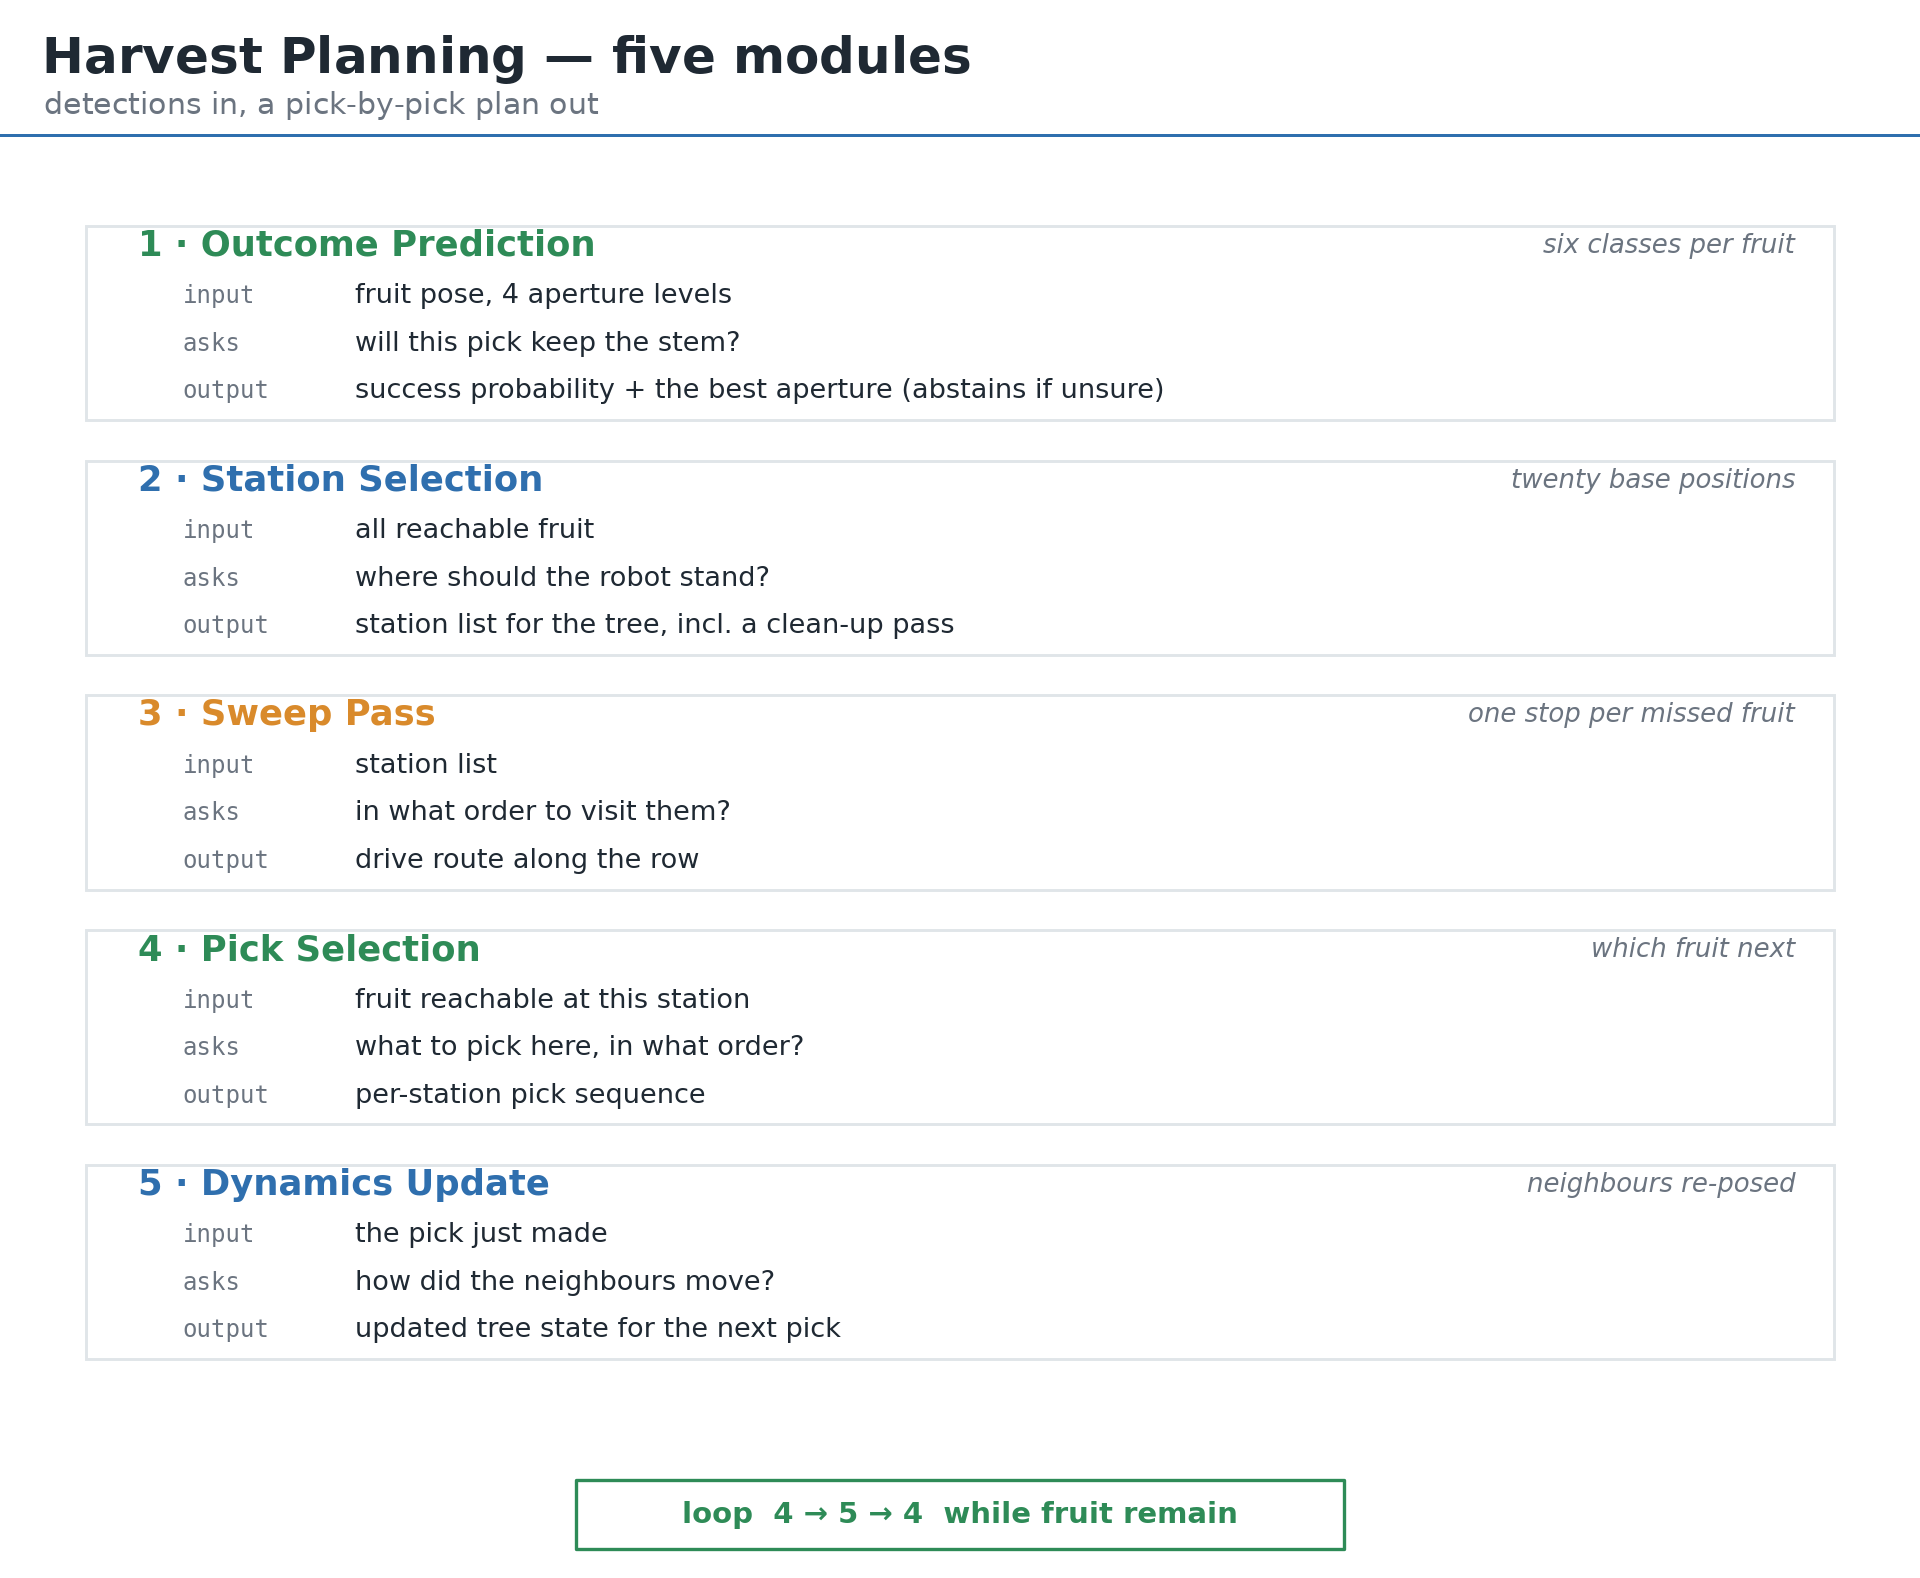Screen dimensions: 1920x1578
Task: Click the 'output' label in Dynamics Update
Action: (225, 1330)
